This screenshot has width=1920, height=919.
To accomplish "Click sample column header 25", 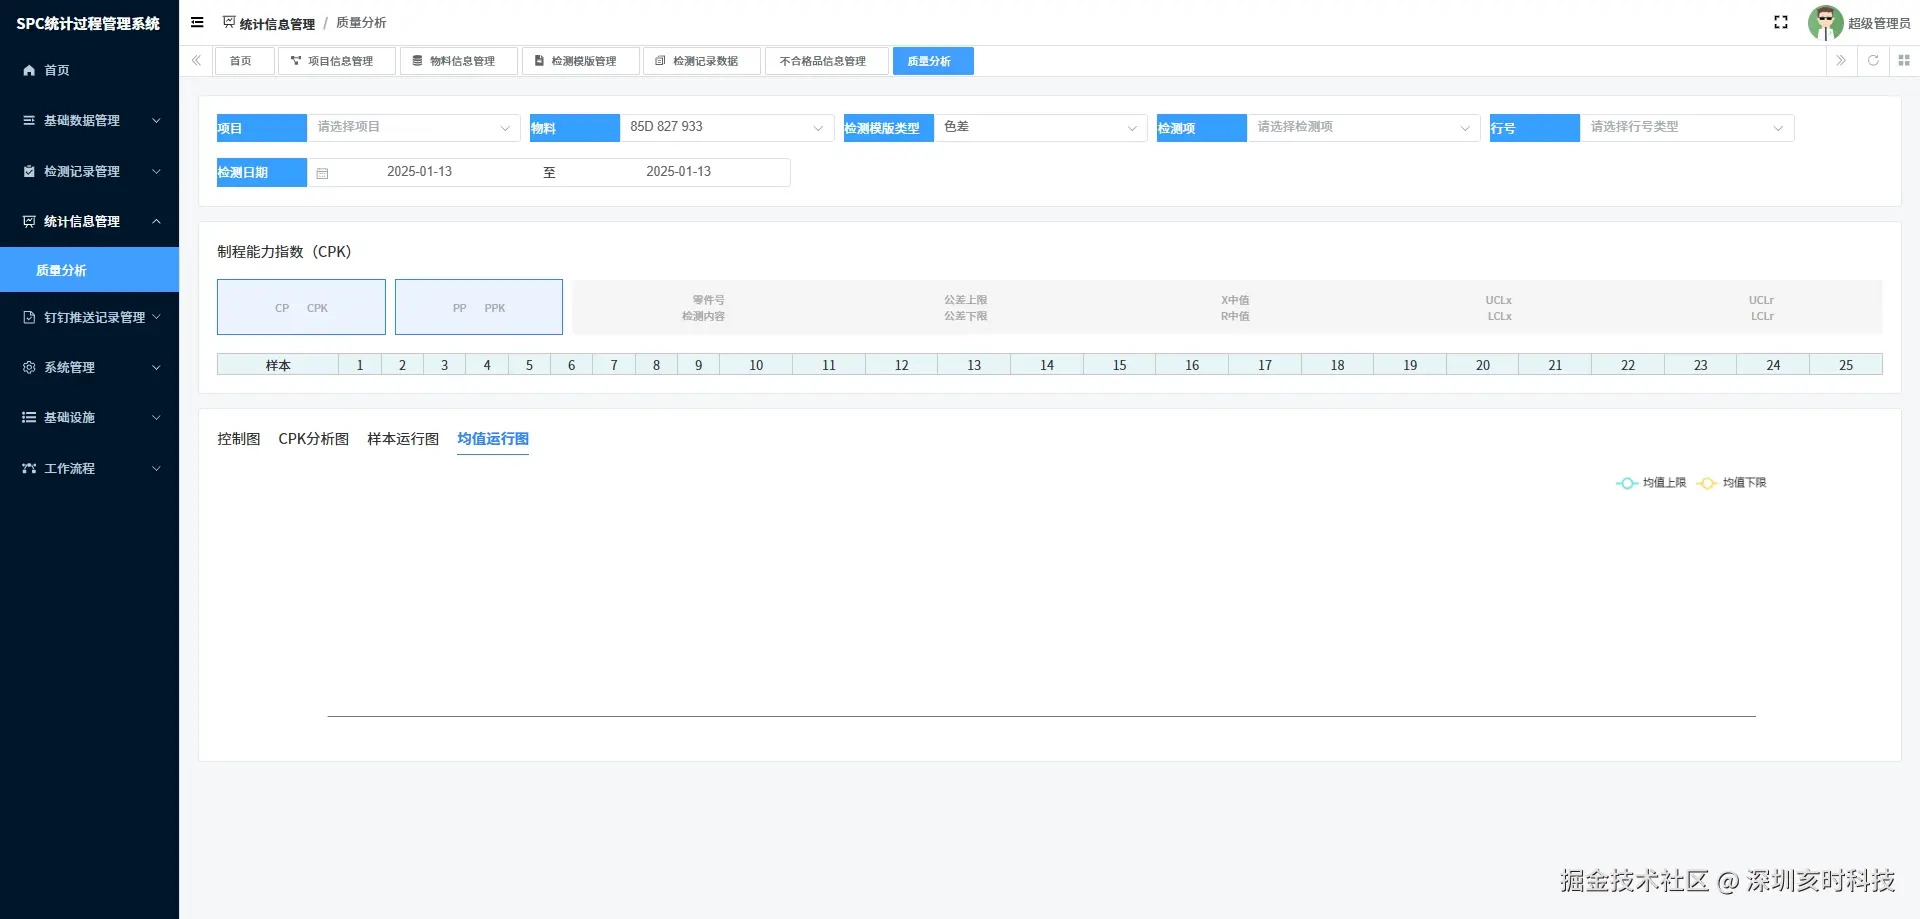I will [x=1846, y=365].
